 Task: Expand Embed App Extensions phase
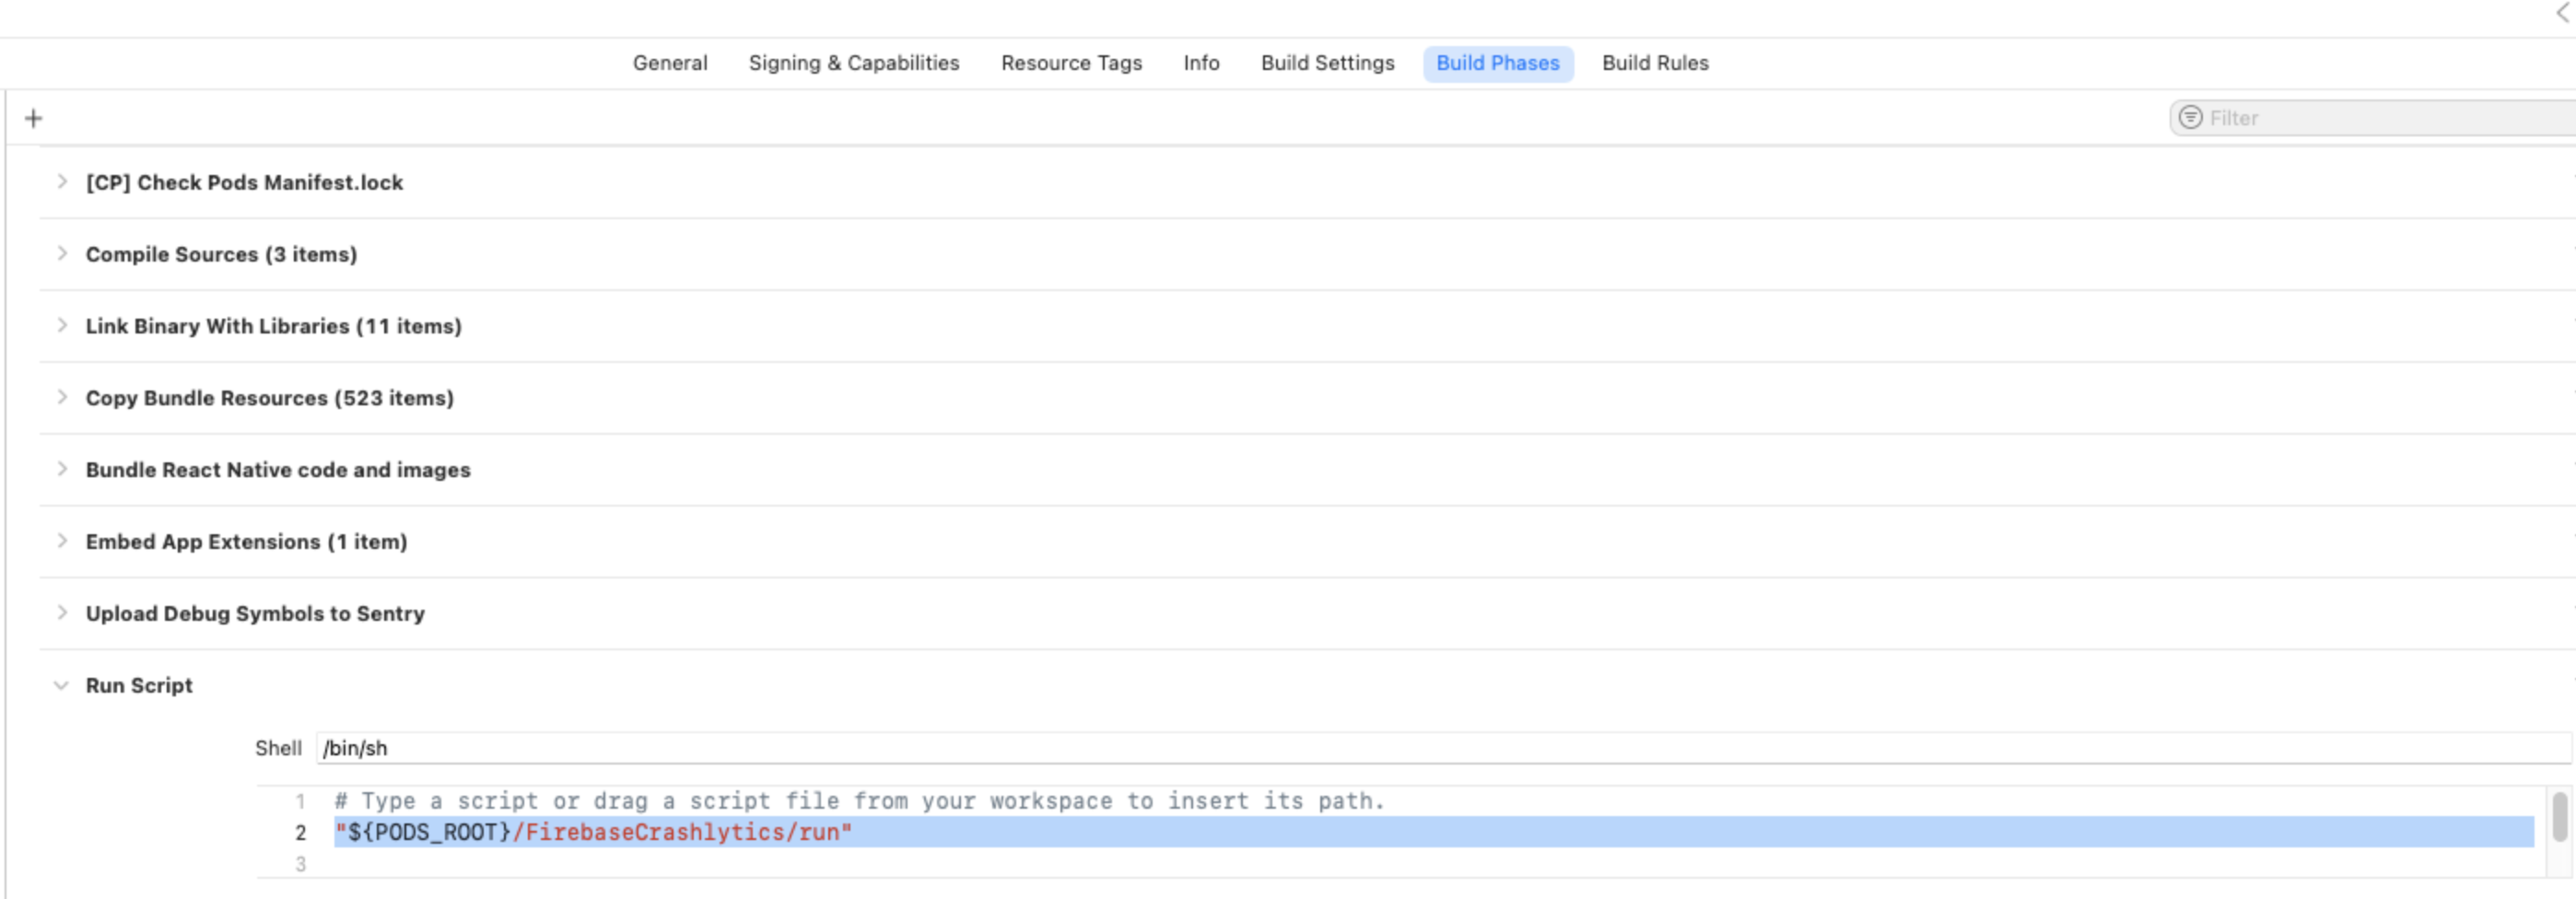62,542
